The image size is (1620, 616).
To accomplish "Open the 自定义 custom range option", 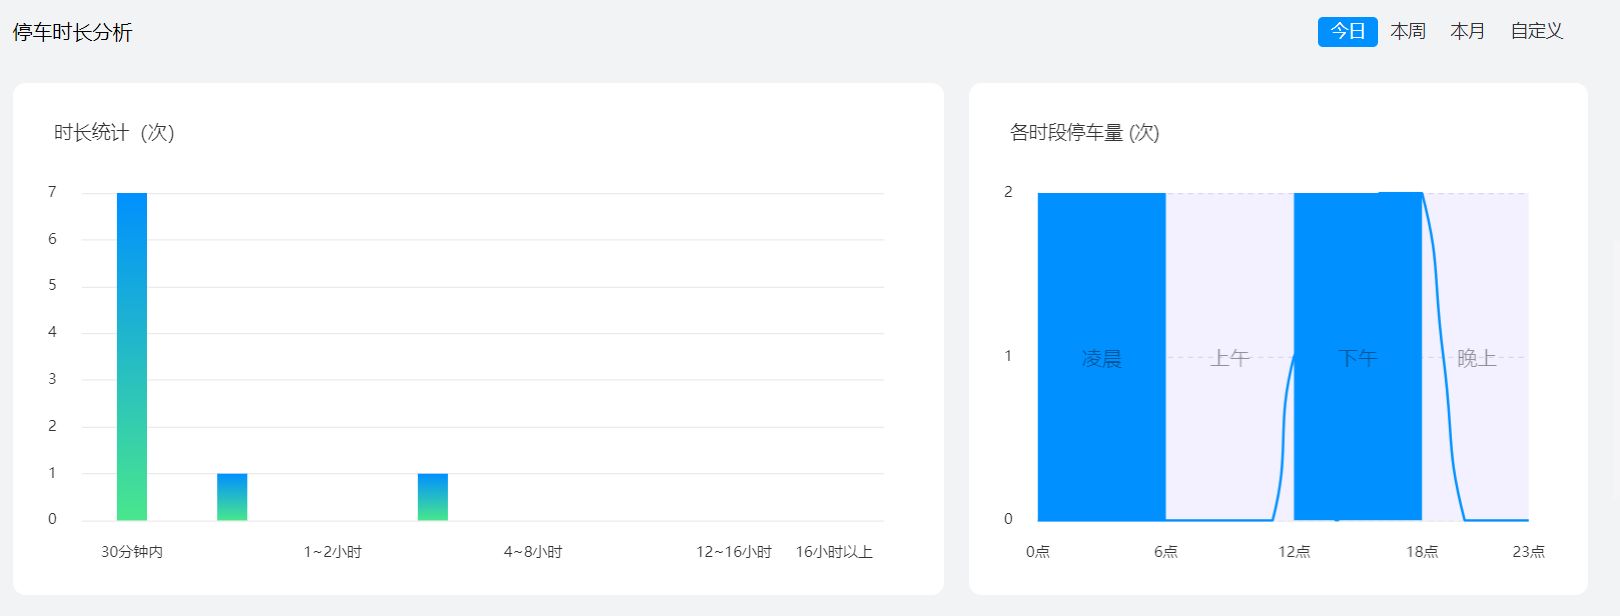I will point(1536,32).
